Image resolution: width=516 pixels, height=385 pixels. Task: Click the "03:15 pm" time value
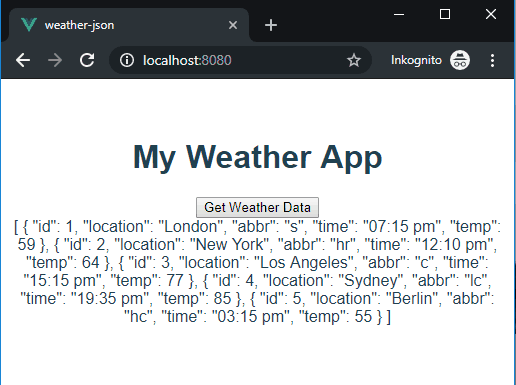[251, 317]
